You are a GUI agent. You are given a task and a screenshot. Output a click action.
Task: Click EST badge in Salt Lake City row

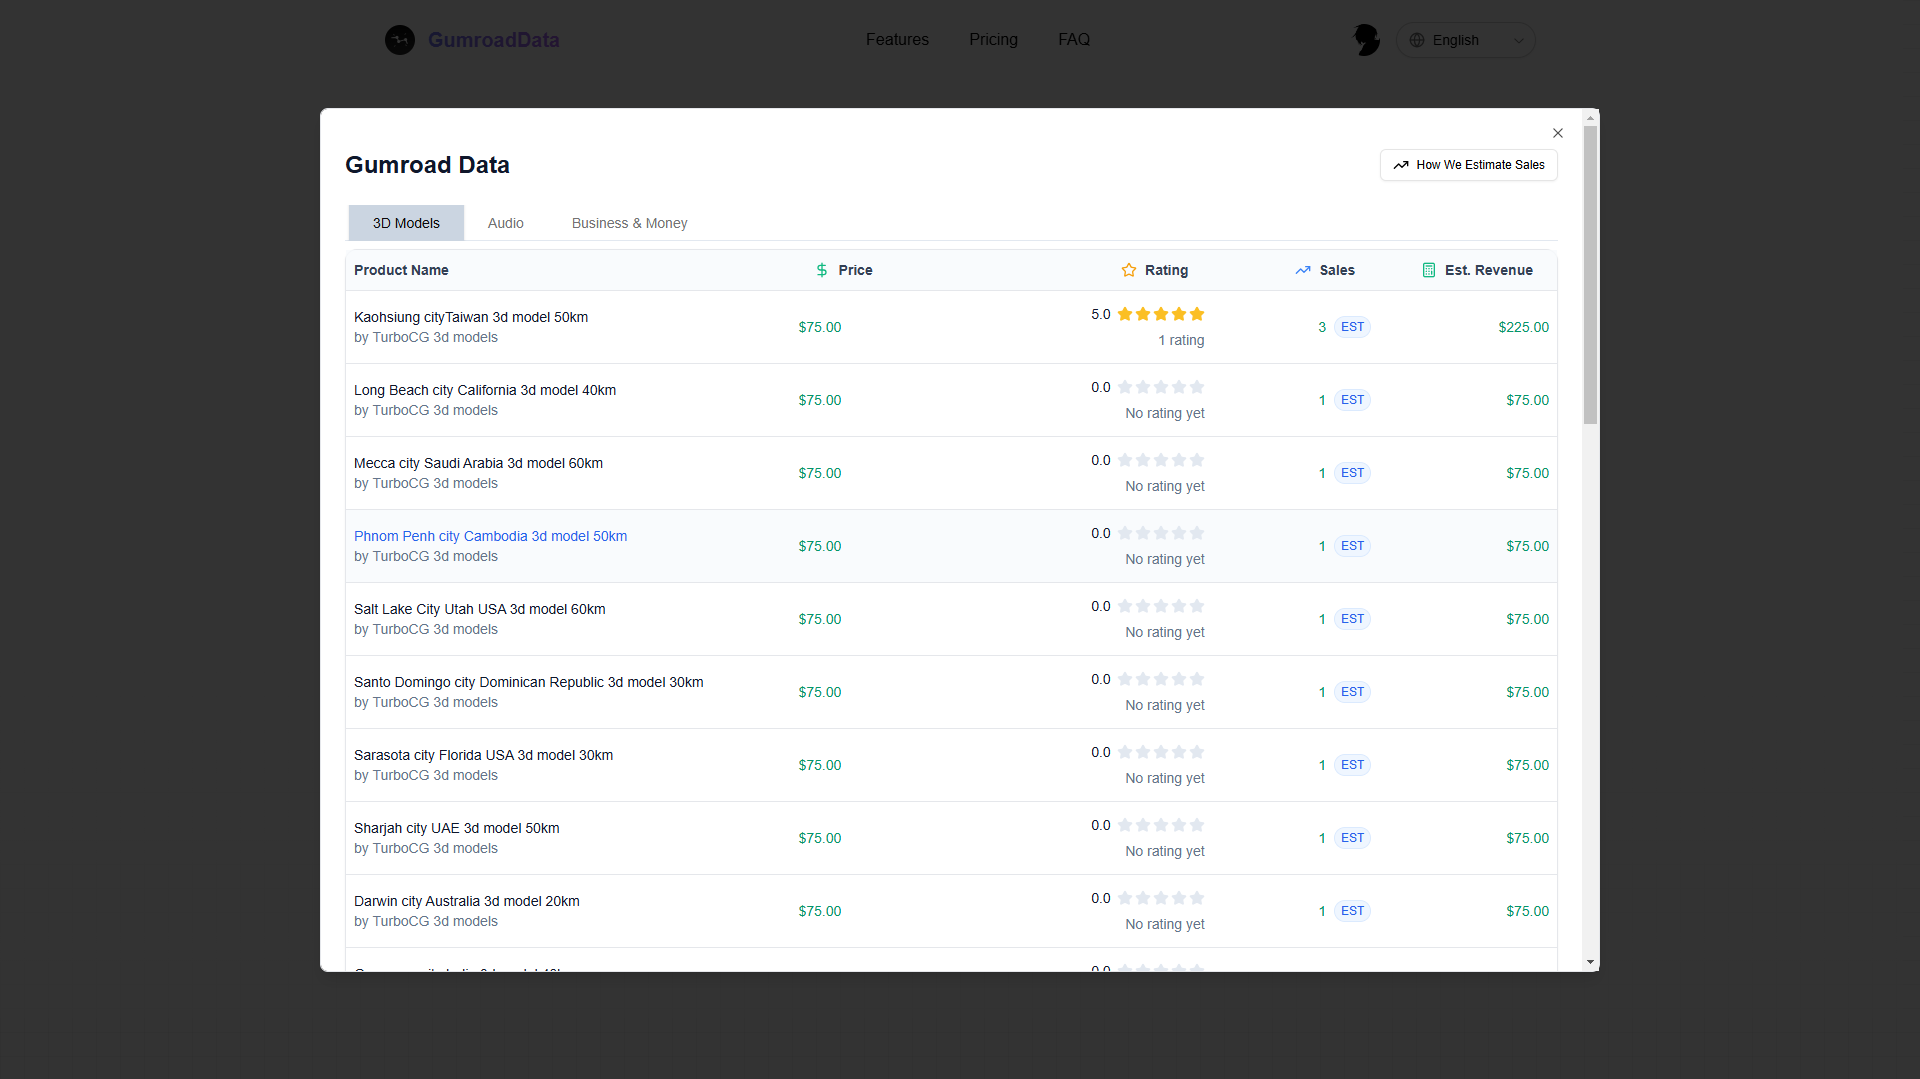coord(1352,619)
